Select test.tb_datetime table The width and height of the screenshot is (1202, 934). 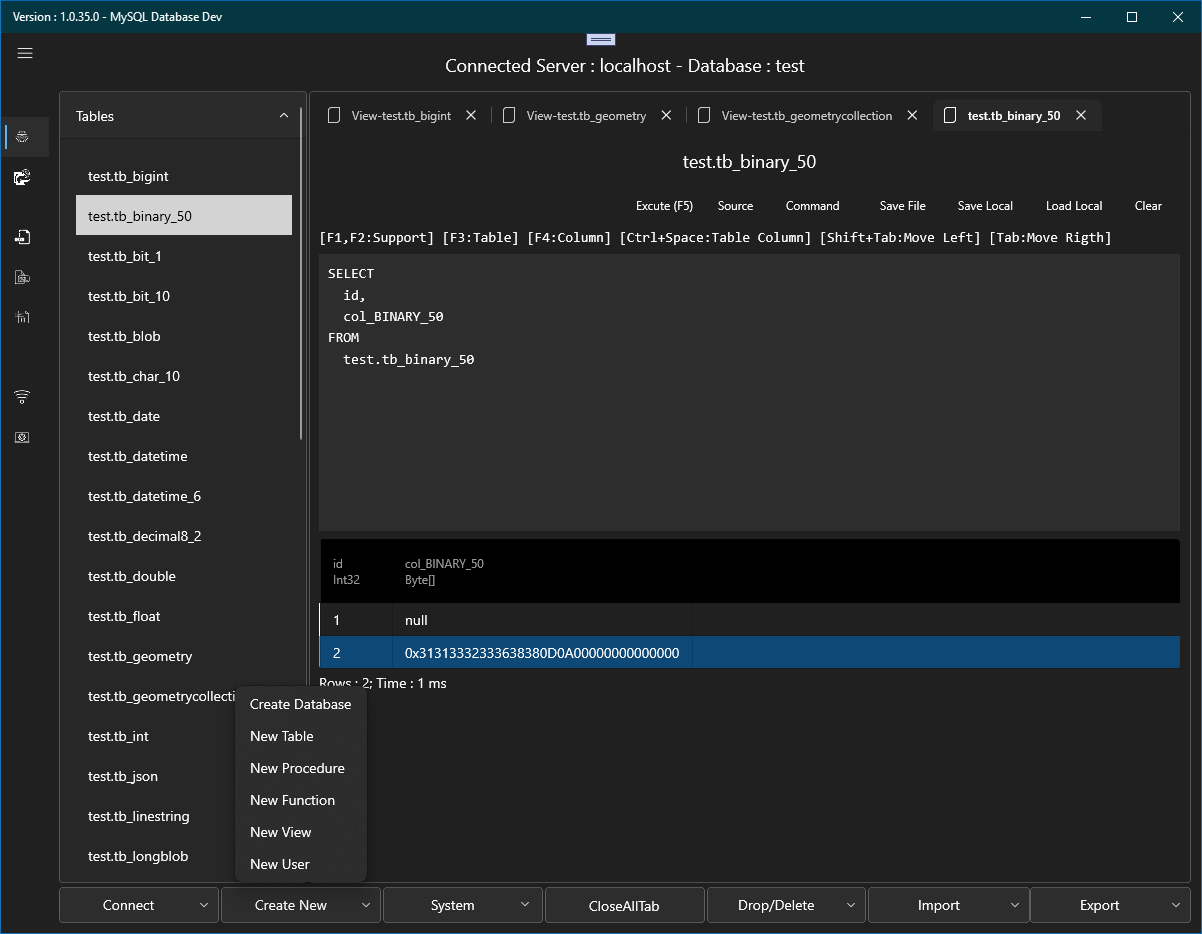click(x=184, y=456)
